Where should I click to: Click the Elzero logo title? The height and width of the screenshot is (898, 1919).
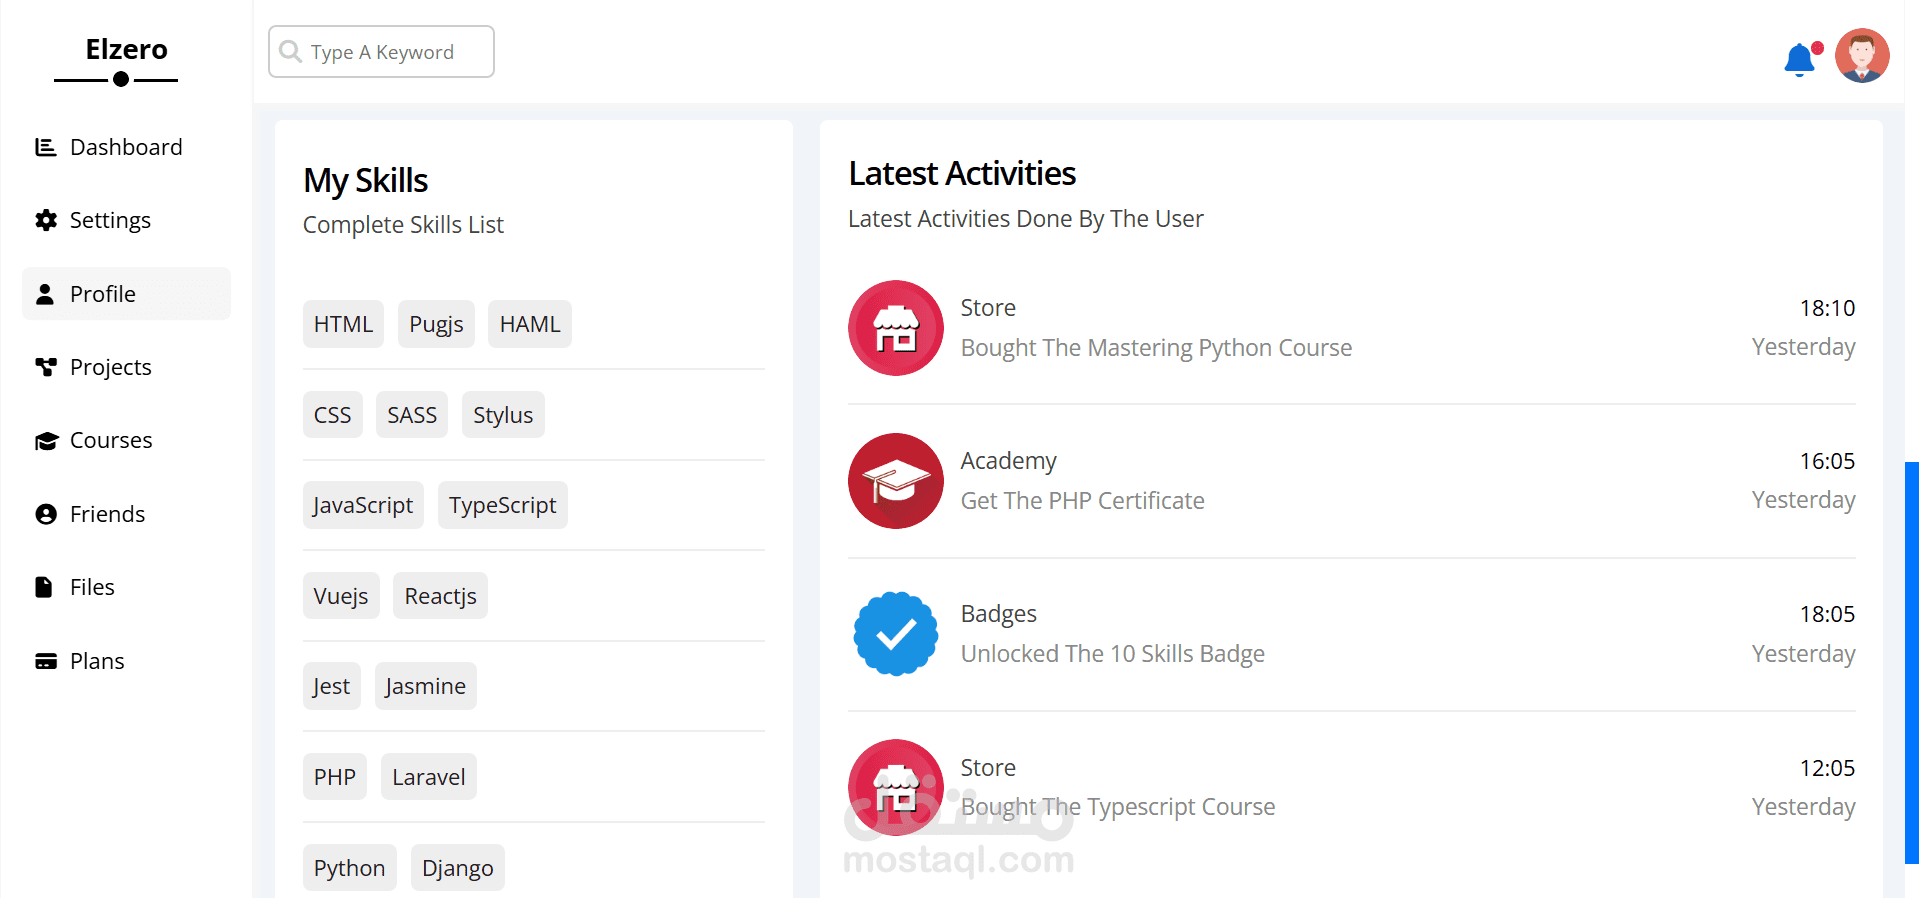pos(126,49)
